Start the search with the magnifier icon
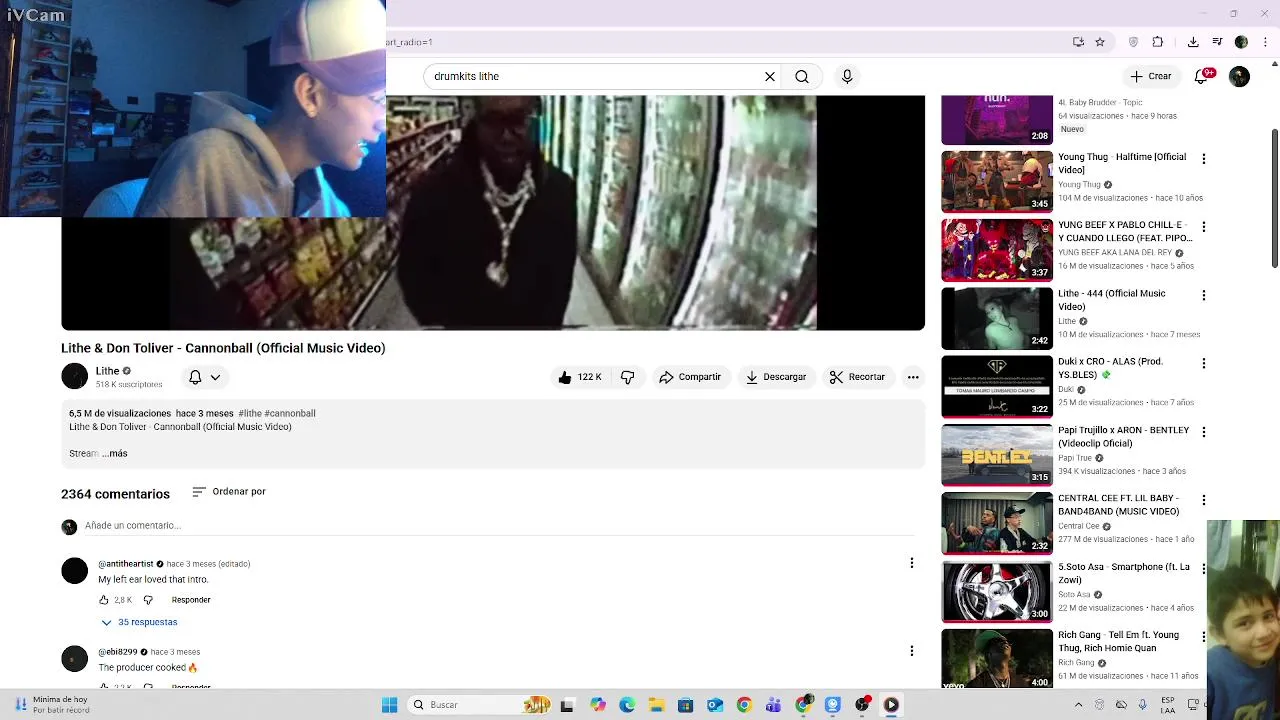The height and width of the screenshot is (720, 1280). click(802, 76)
